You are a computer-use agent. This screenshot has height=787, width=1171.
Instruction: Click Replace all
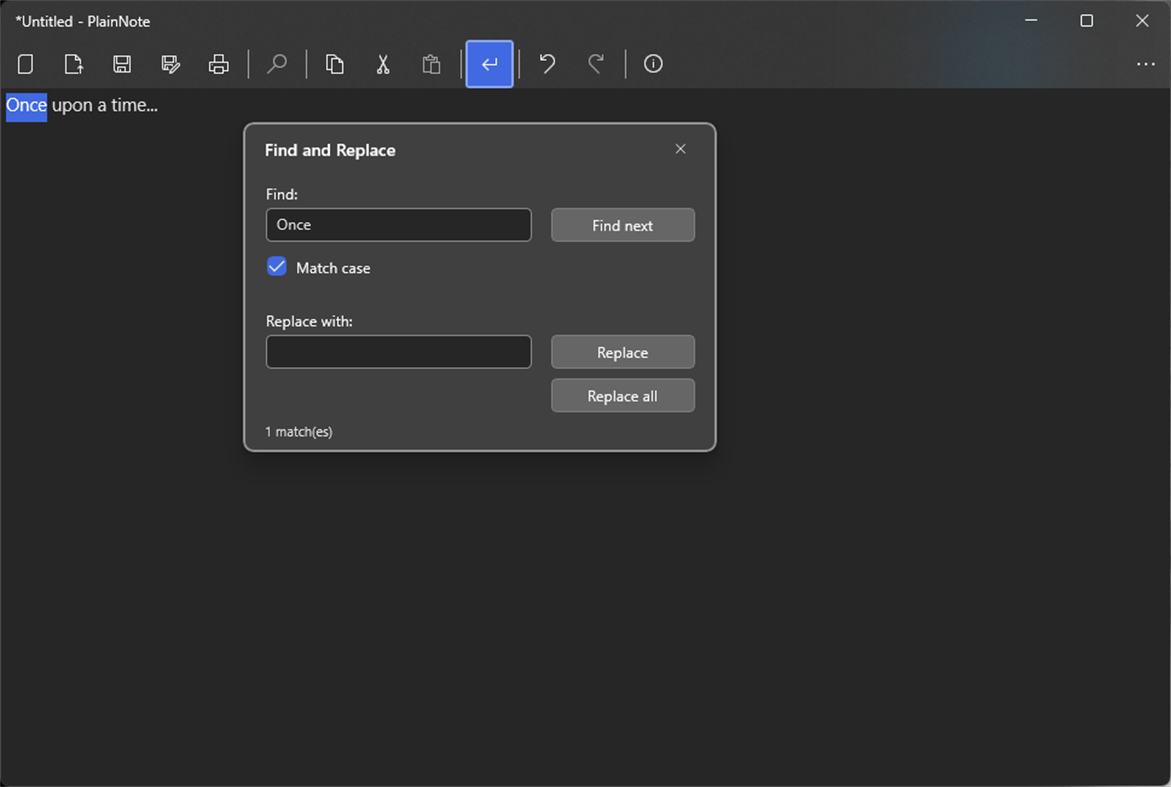(622, 395)
